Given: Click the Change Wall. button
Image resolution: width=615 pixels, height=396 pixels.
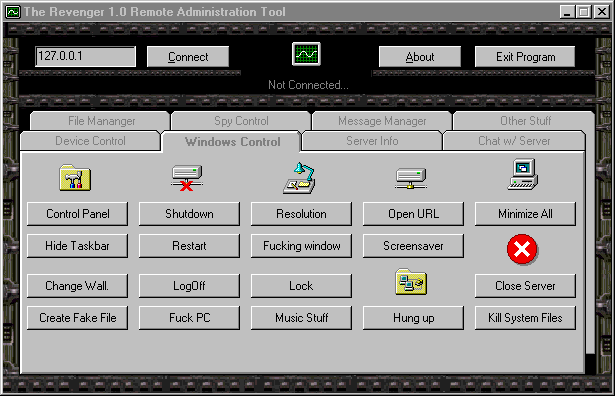Looking at the screenshot, I should click(77, 286).
